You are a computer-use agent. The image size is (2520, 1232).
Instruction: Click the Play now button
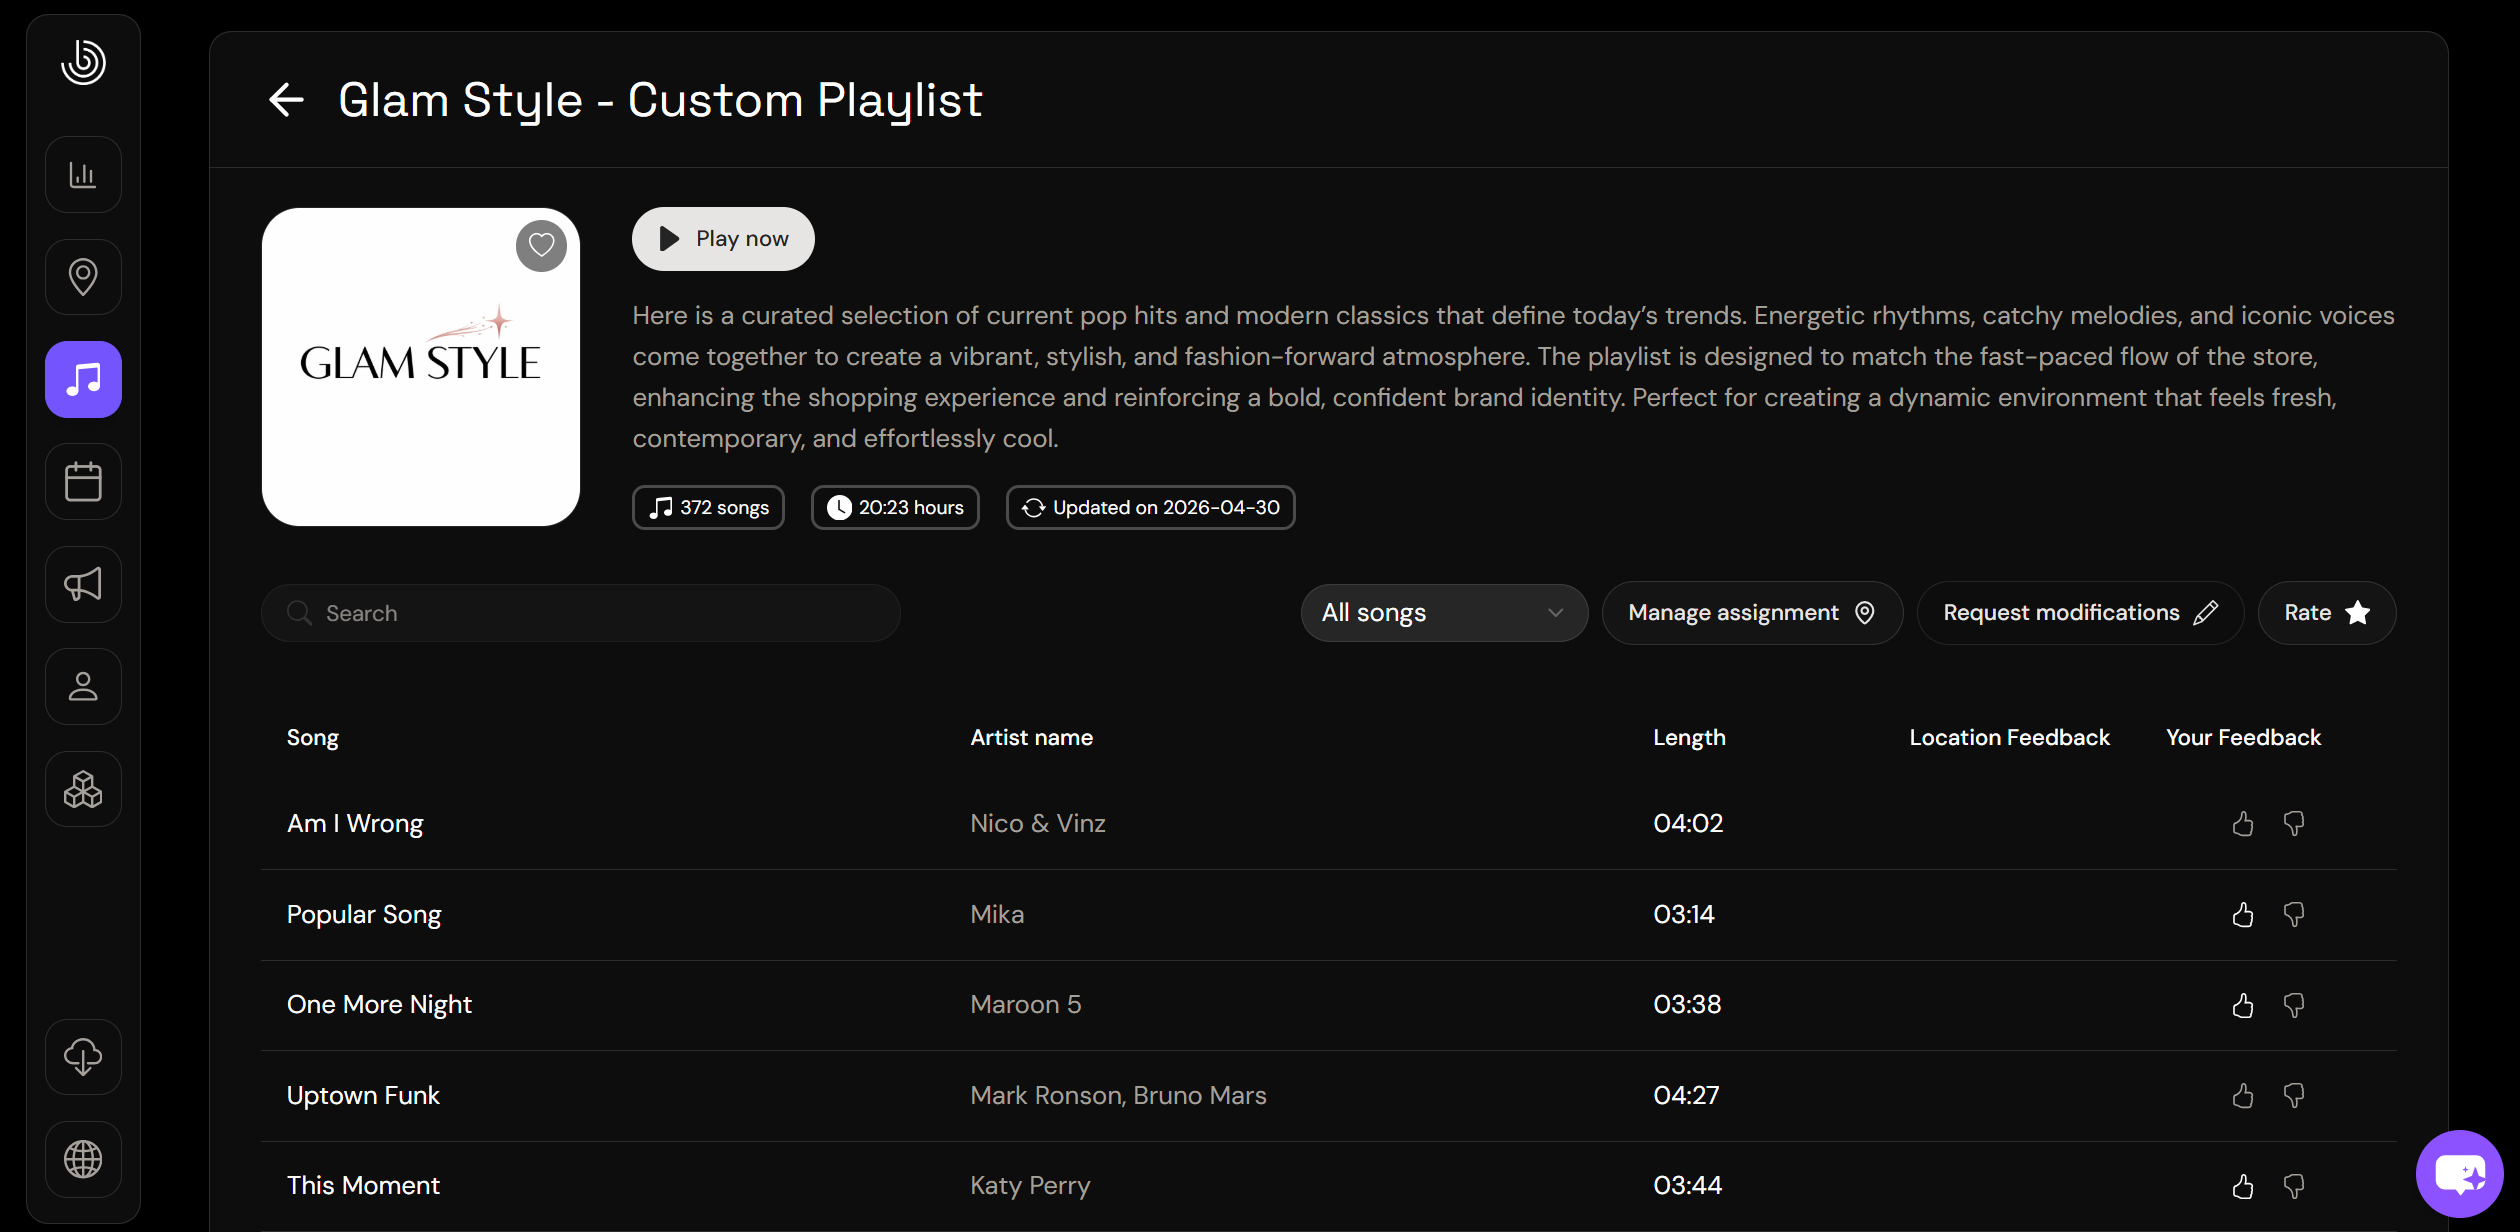pyautogui.click(x=723, y=239)
